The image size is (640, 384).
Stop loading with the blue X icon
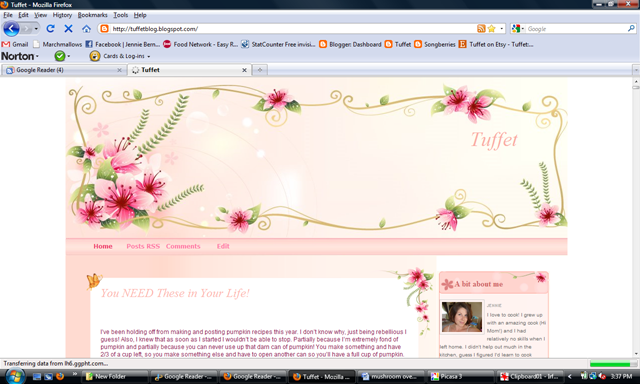tap(68, 29)
